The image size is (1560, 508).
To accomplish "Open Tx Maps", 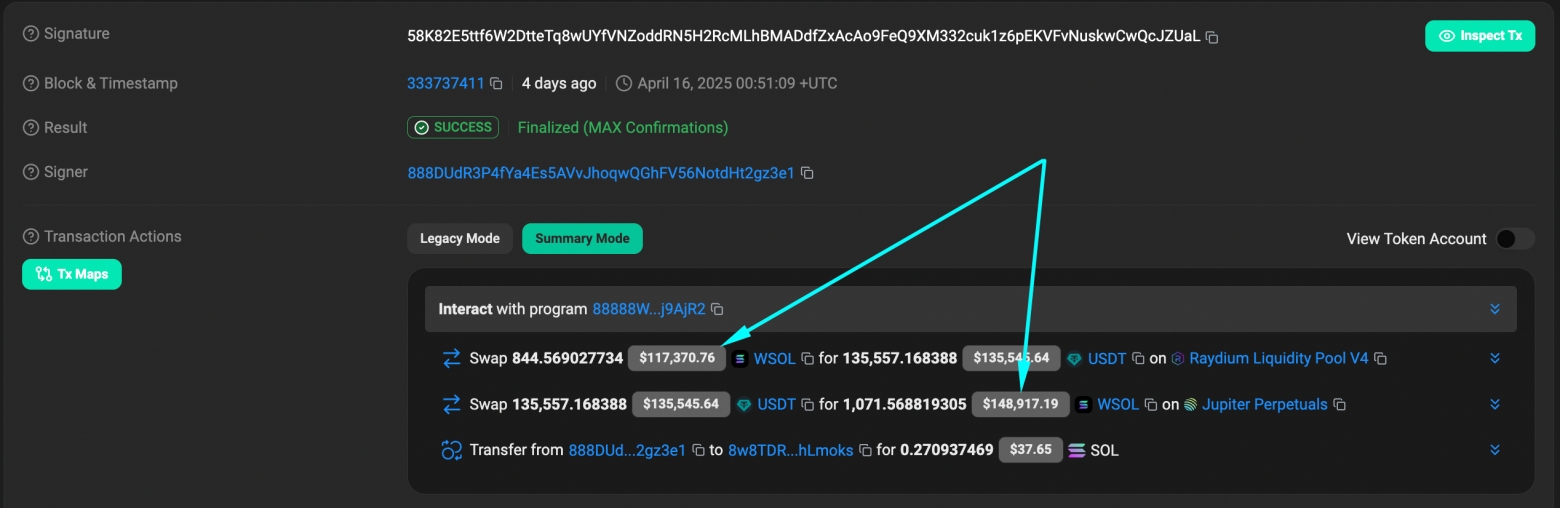I will tap(72, 274).
